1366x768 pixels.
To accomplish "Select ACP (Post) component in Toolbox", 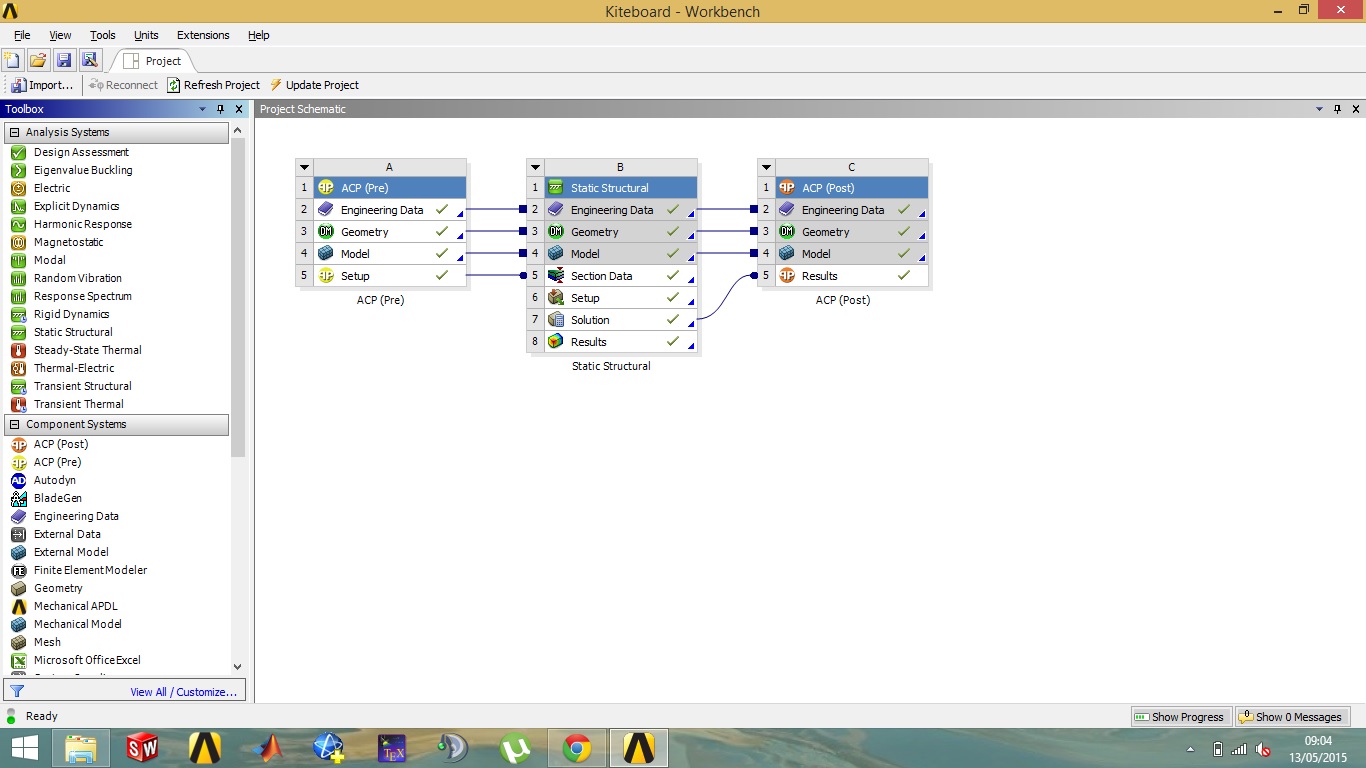I will [x=61, y=444].
